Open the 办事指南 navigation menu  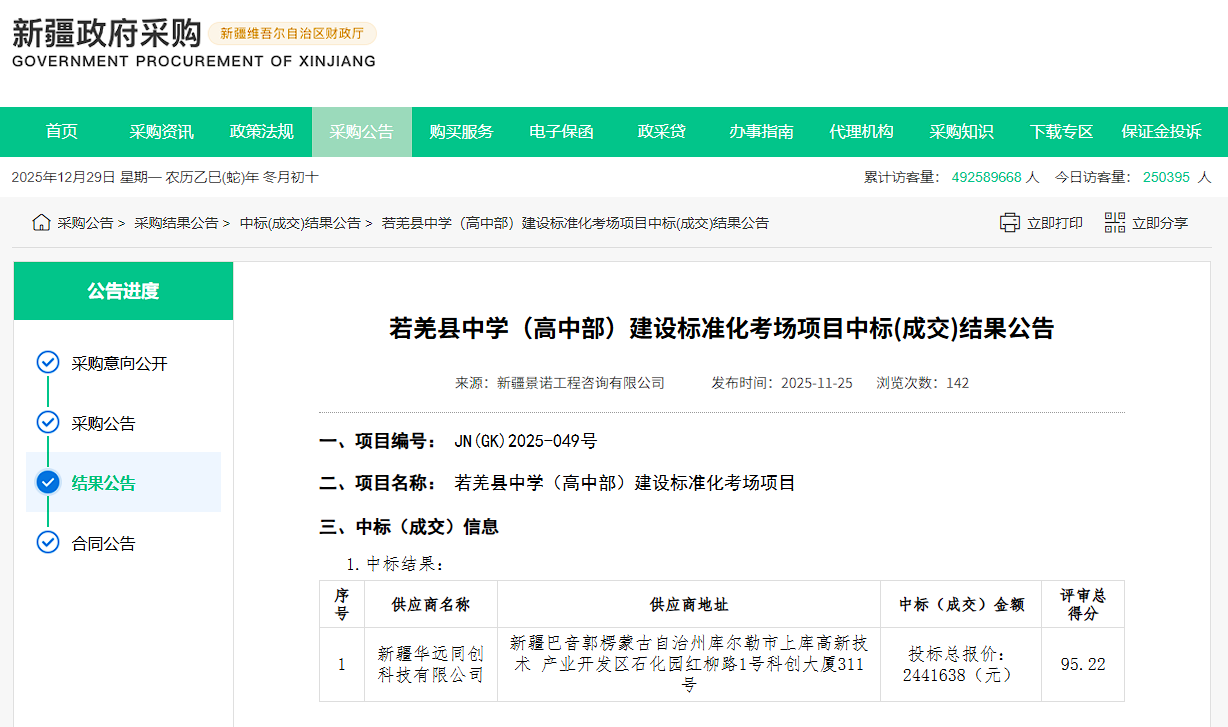[x=761, y=131]
